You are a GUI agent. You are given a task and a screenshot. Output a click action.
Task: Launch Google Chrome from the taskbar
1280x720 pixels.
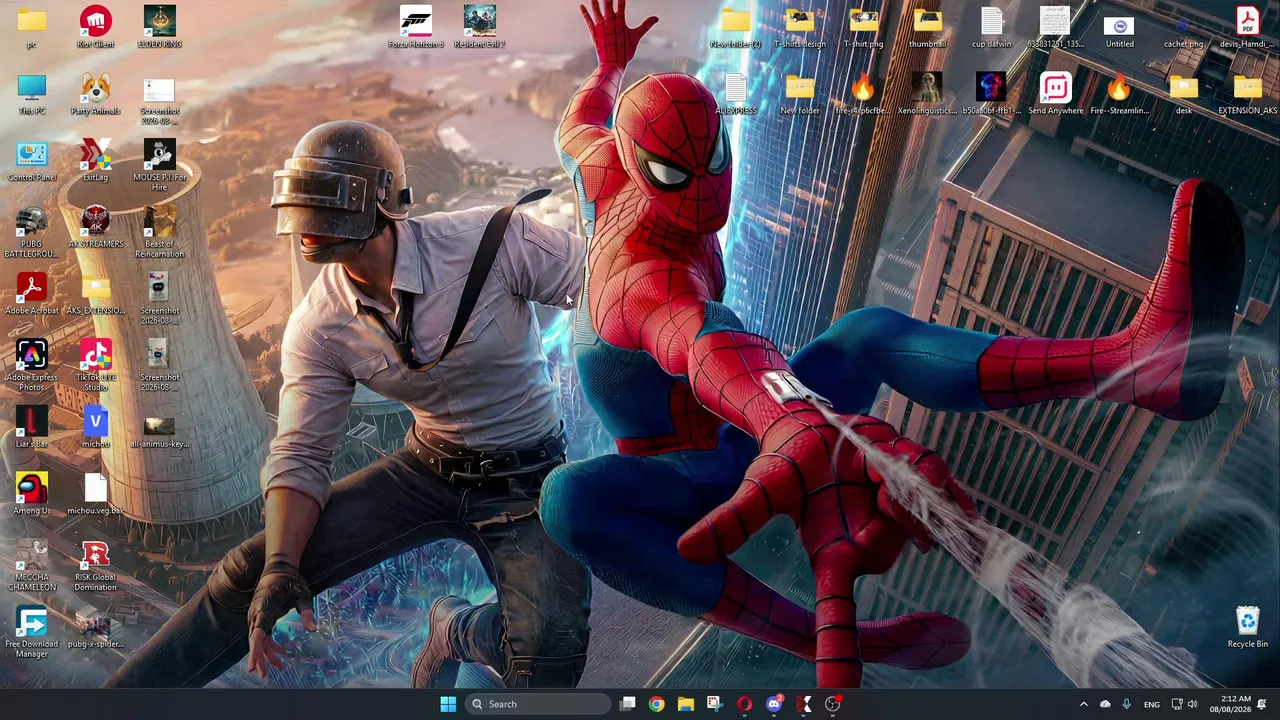(x=656, y=704)
